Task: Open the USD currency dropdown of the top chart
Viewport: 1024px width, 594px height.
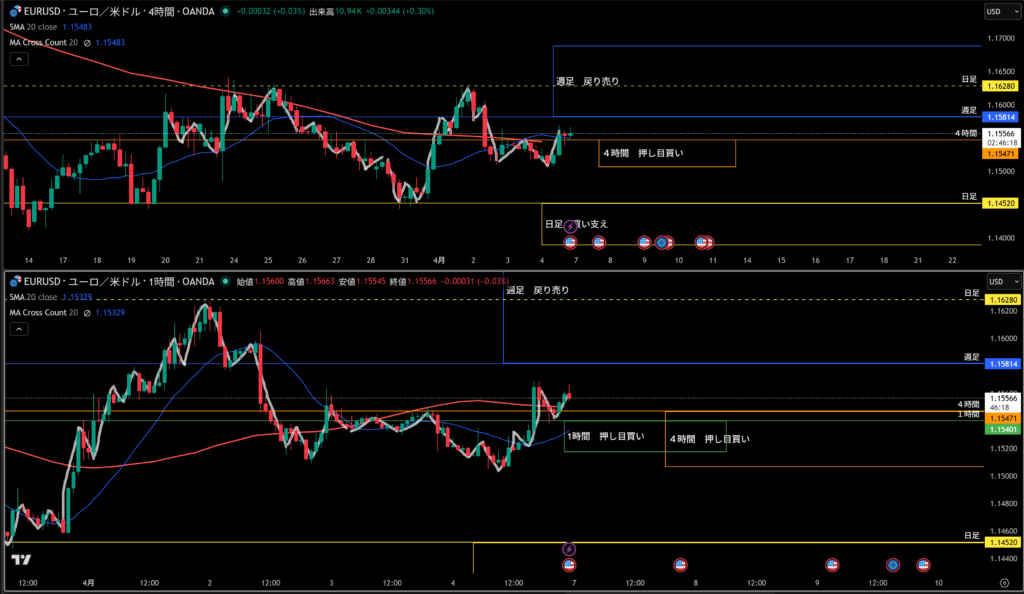Action: (x=996, y=11)
